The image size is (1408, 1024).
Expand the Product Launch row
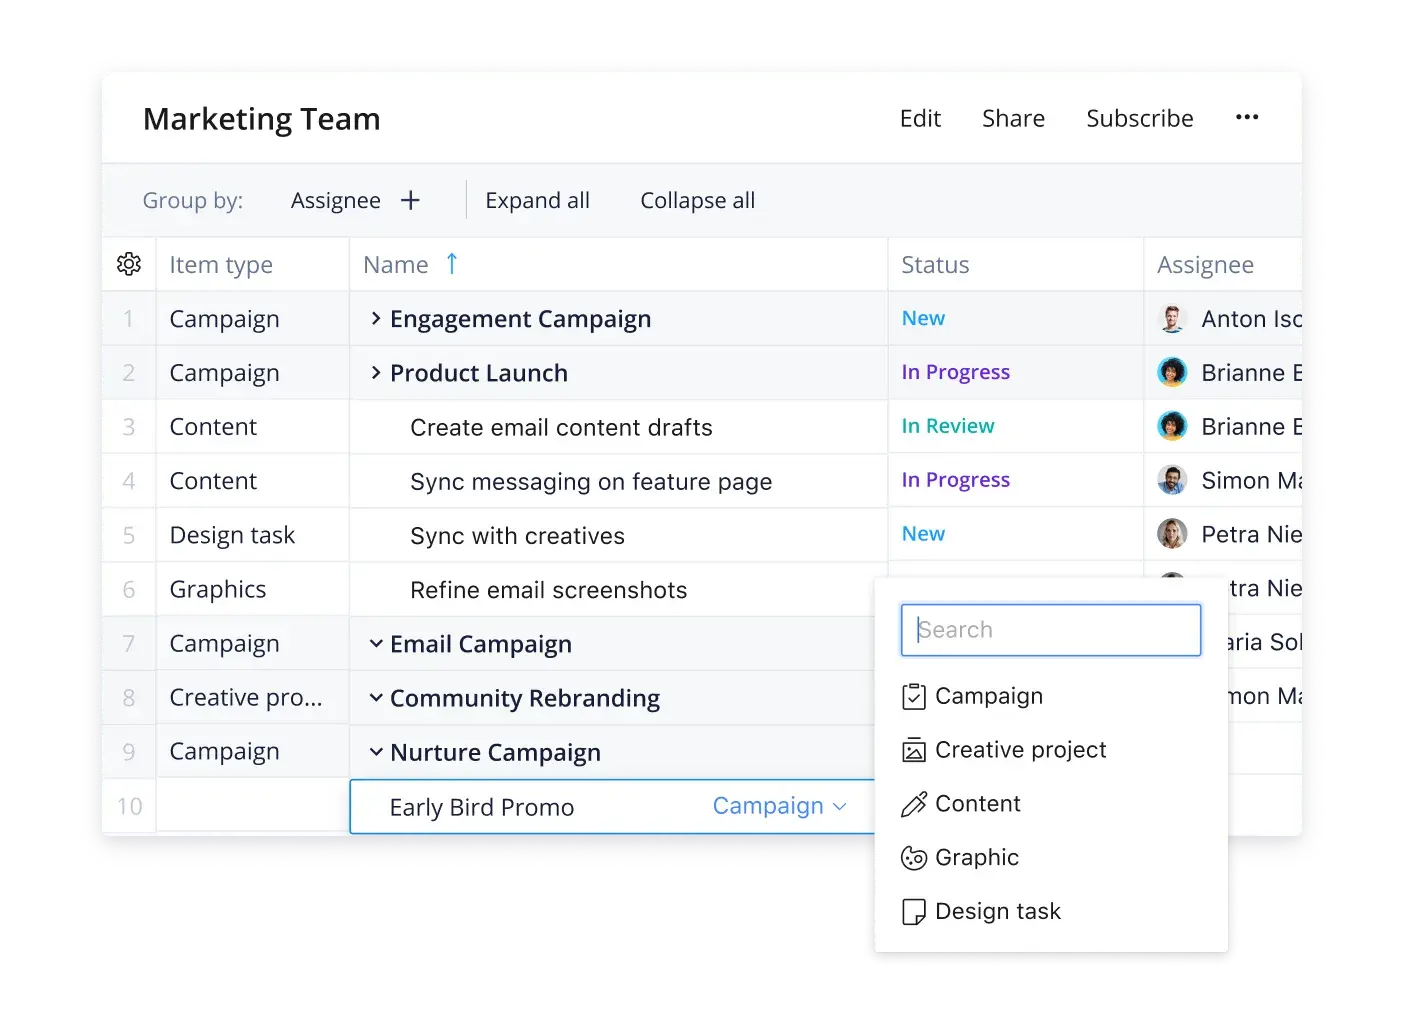click(376, 373)
